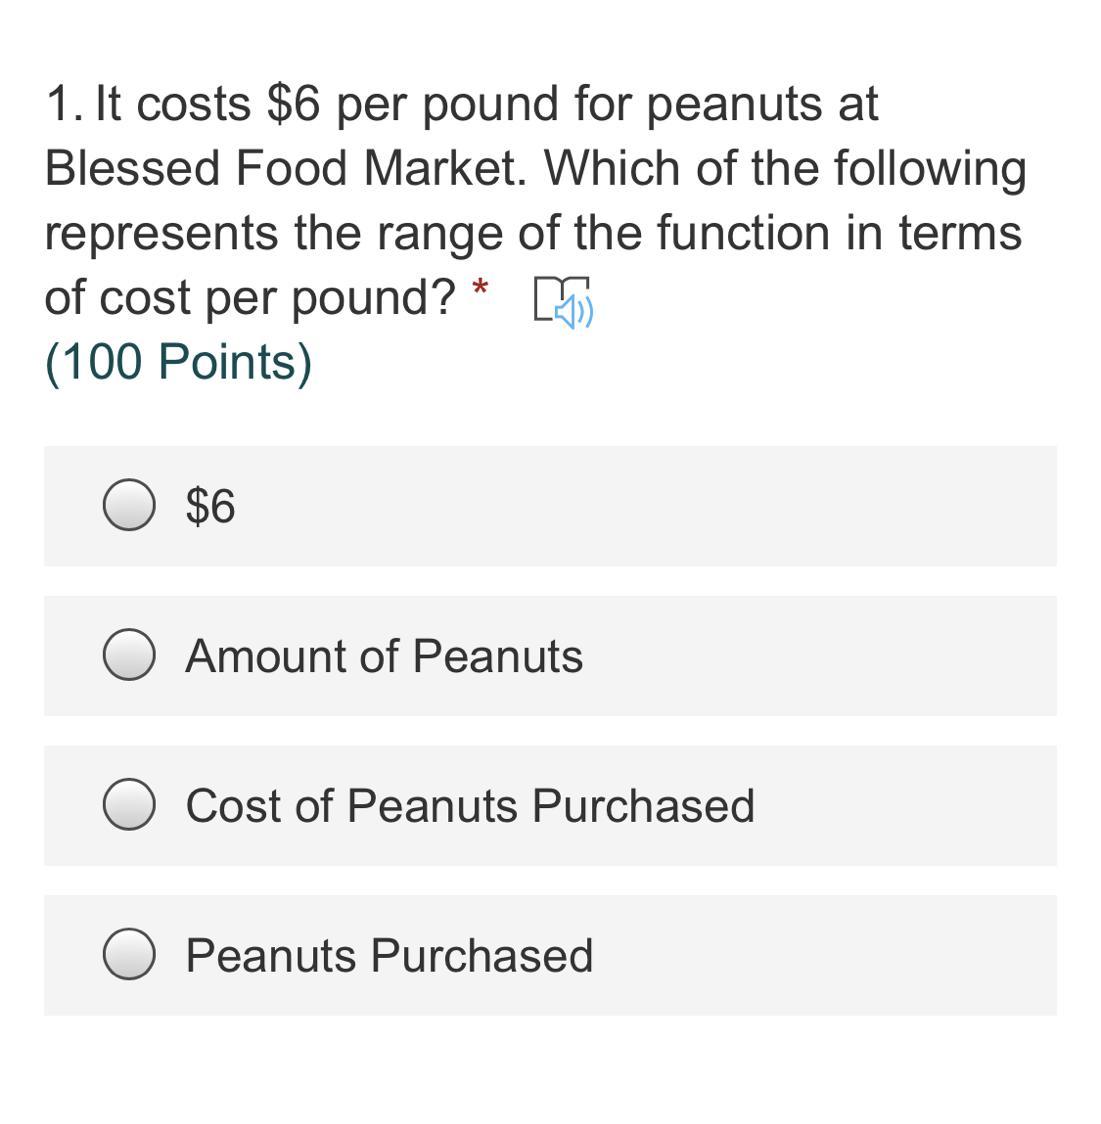Pick the Peanuts Purchased radio button
The width and height of the screenshot is (1101, 1124).
[129, 954]
